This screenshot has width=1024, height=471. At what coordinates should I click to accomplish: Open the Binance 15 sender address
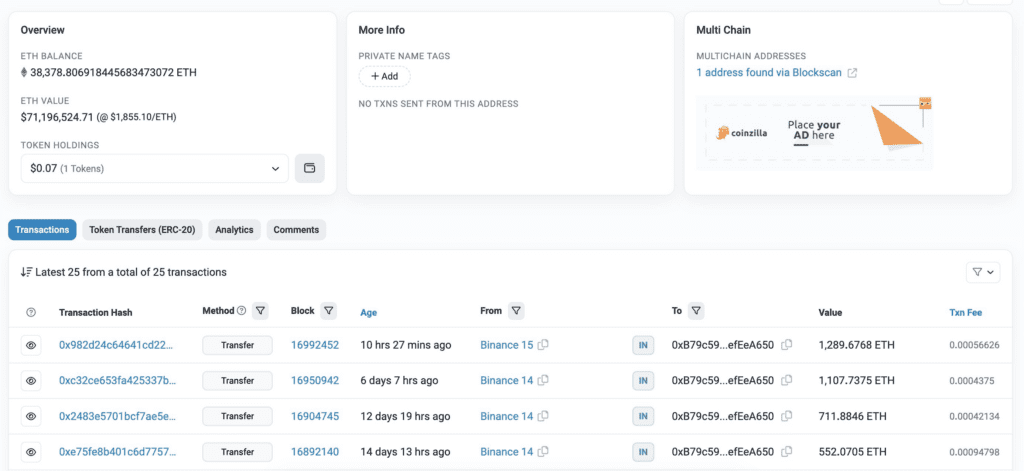pyautogui.click(x=507, y=345)
